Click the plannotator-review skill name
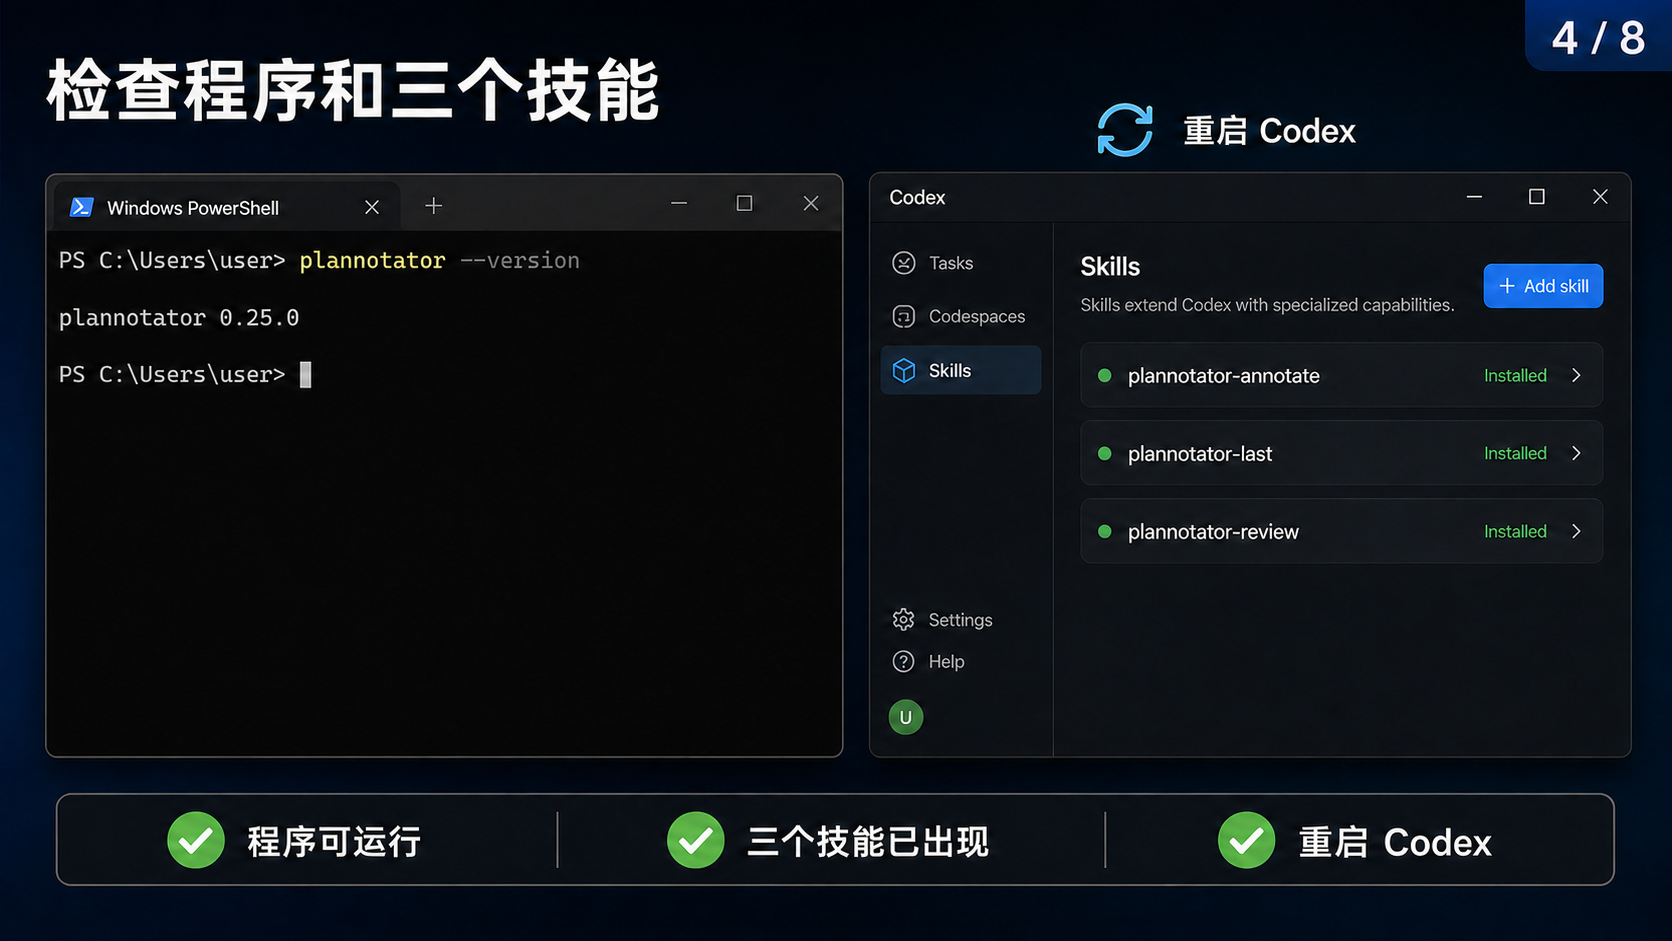This screenshot has width=1672, height=941. coord(1213,532)
